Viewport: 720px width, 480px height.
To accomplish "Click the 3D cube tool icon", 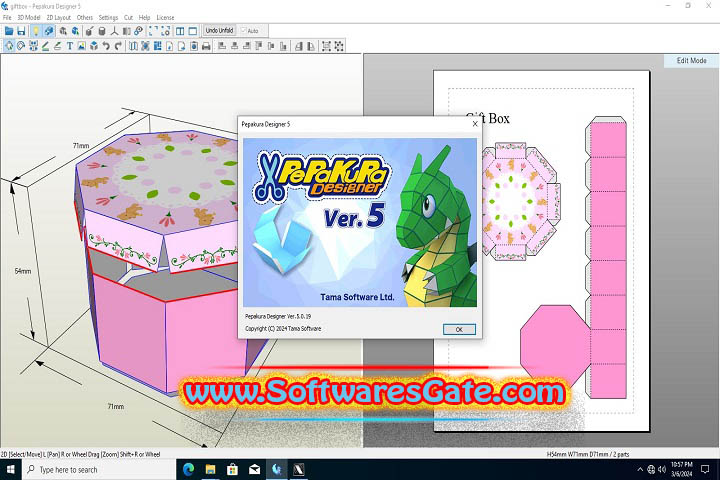I will coord(94,46).
